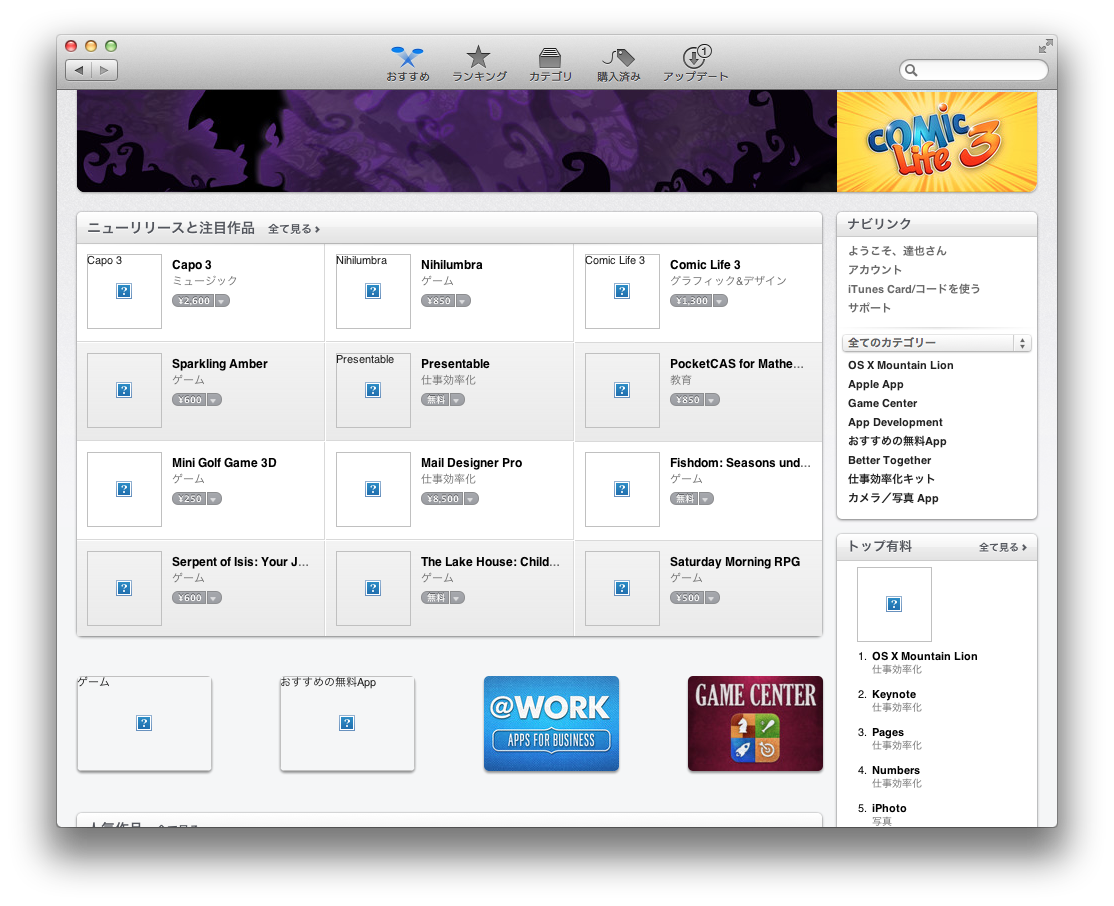This screenshot has width=1114, height=906.
Task: Open the Game Center tile
Action: point(755,723)
